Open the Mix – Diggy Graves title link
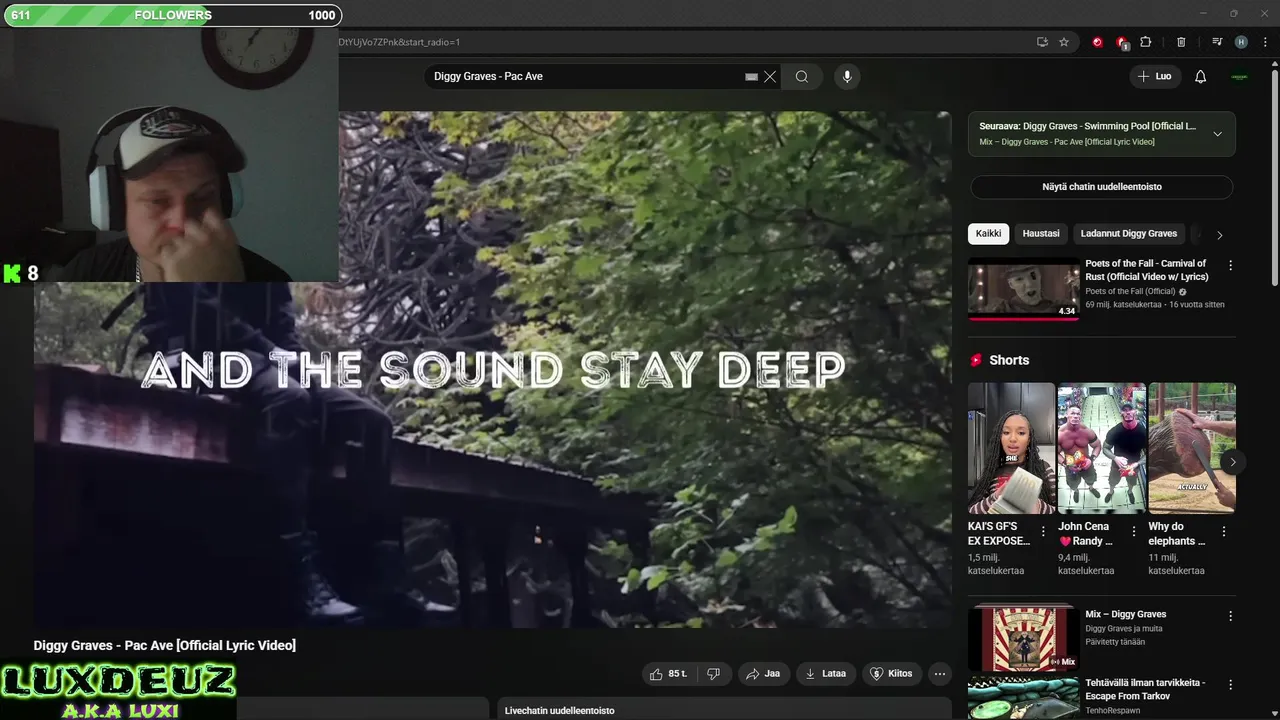 (x=1125, y=615)
